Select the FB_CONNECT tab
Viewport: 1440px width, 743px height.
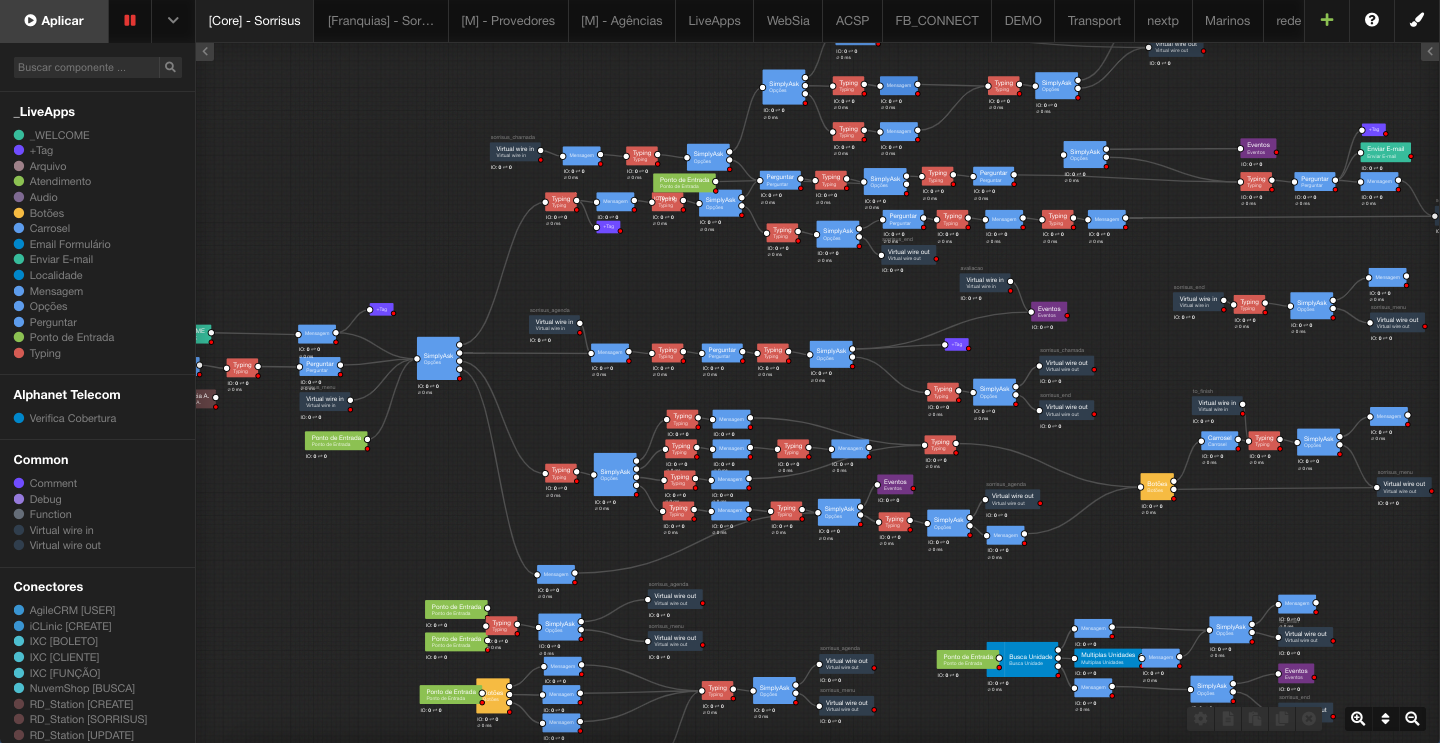click(x=936, y=20)
